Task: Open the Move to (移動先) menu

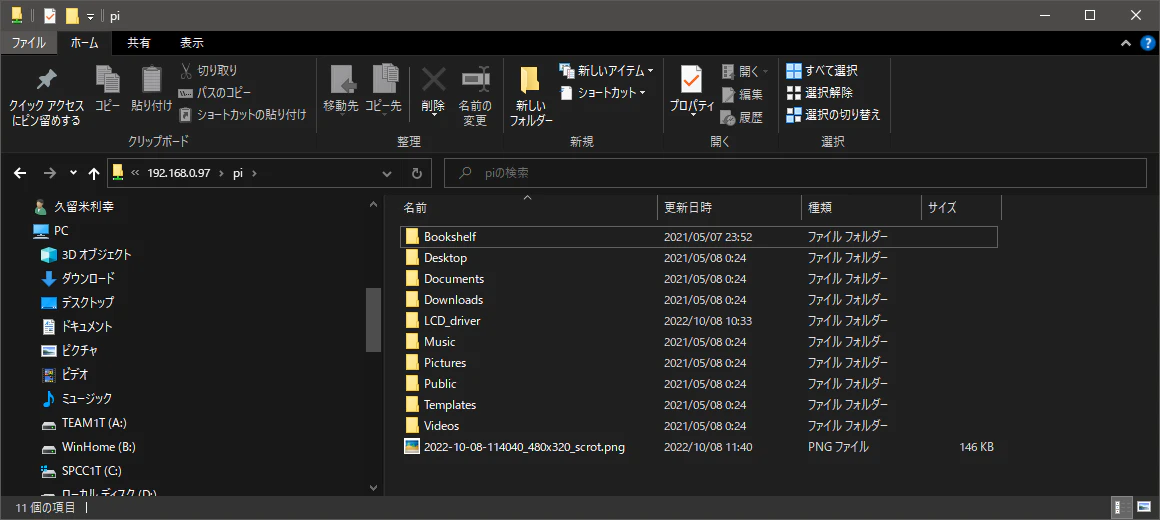Action: (x=341, y=90)
